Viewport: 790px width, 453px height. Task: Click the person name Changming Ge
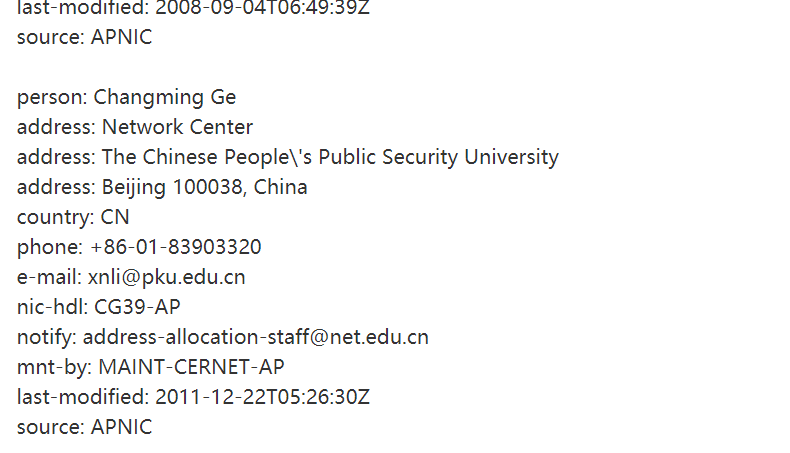(x=165, y=98)
